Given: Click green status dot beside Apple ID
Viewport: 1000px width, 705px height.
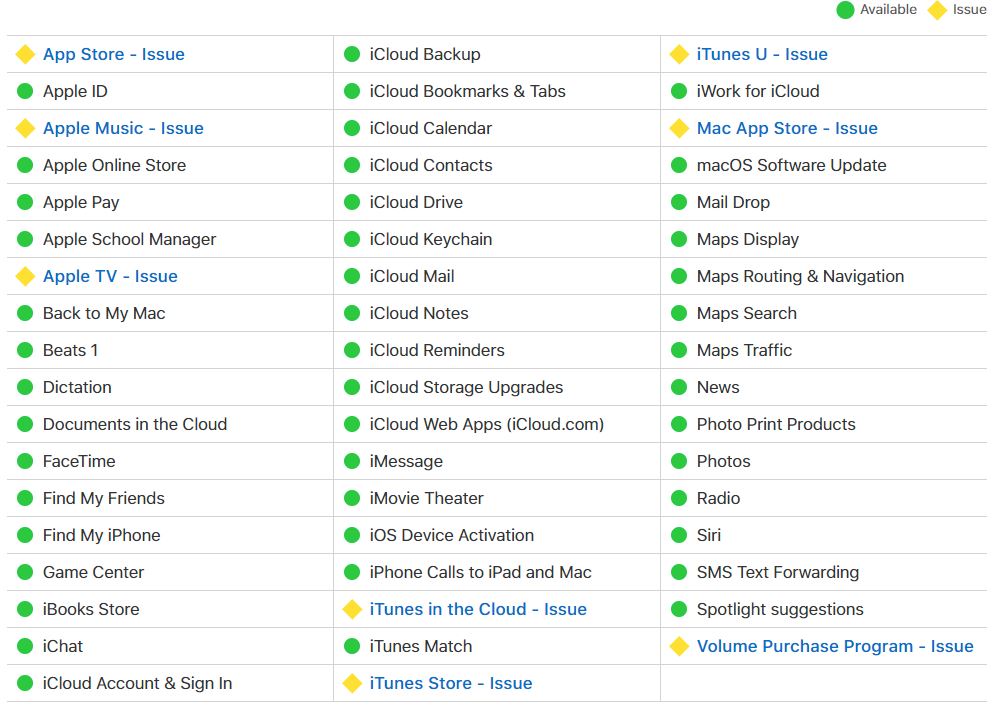Looking at the screenshot, I should click(25, 91).
